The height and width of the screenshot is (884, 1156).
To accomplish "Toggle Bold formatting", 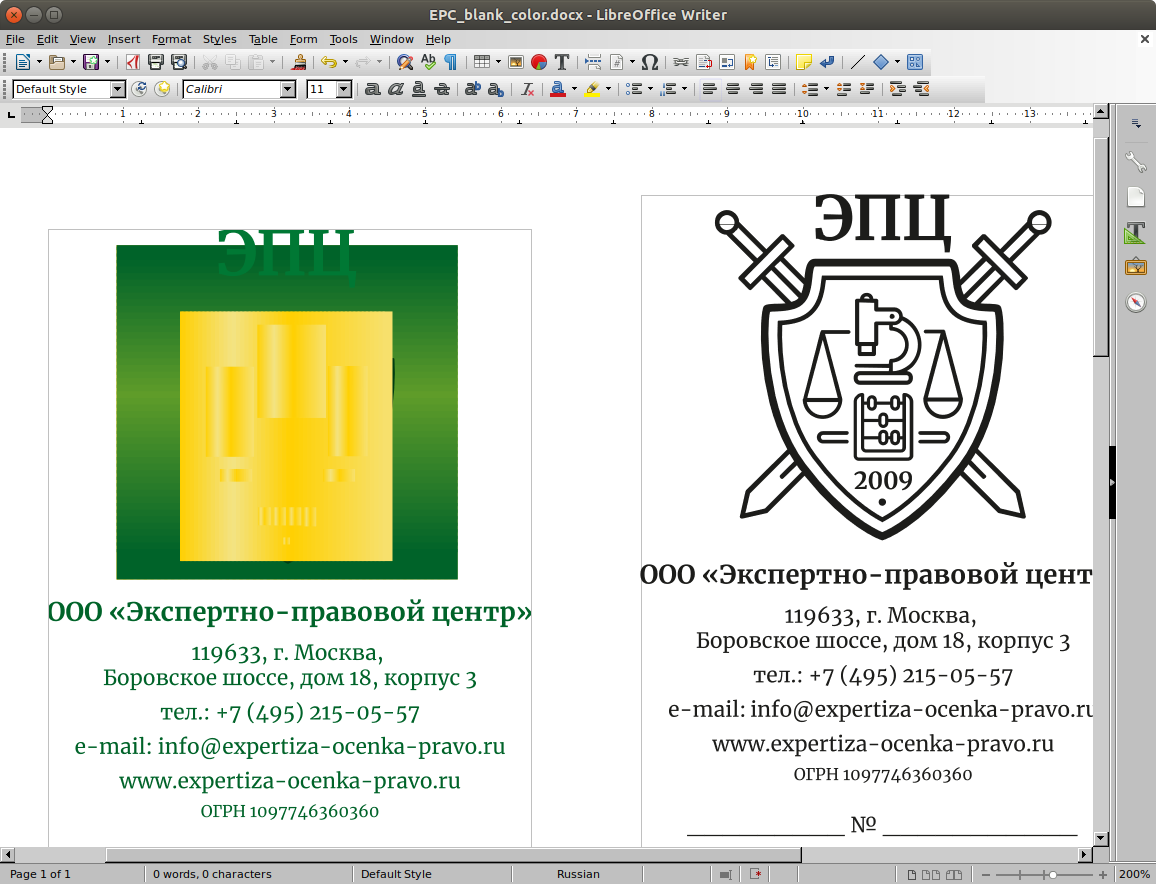I will coord(373,89).
